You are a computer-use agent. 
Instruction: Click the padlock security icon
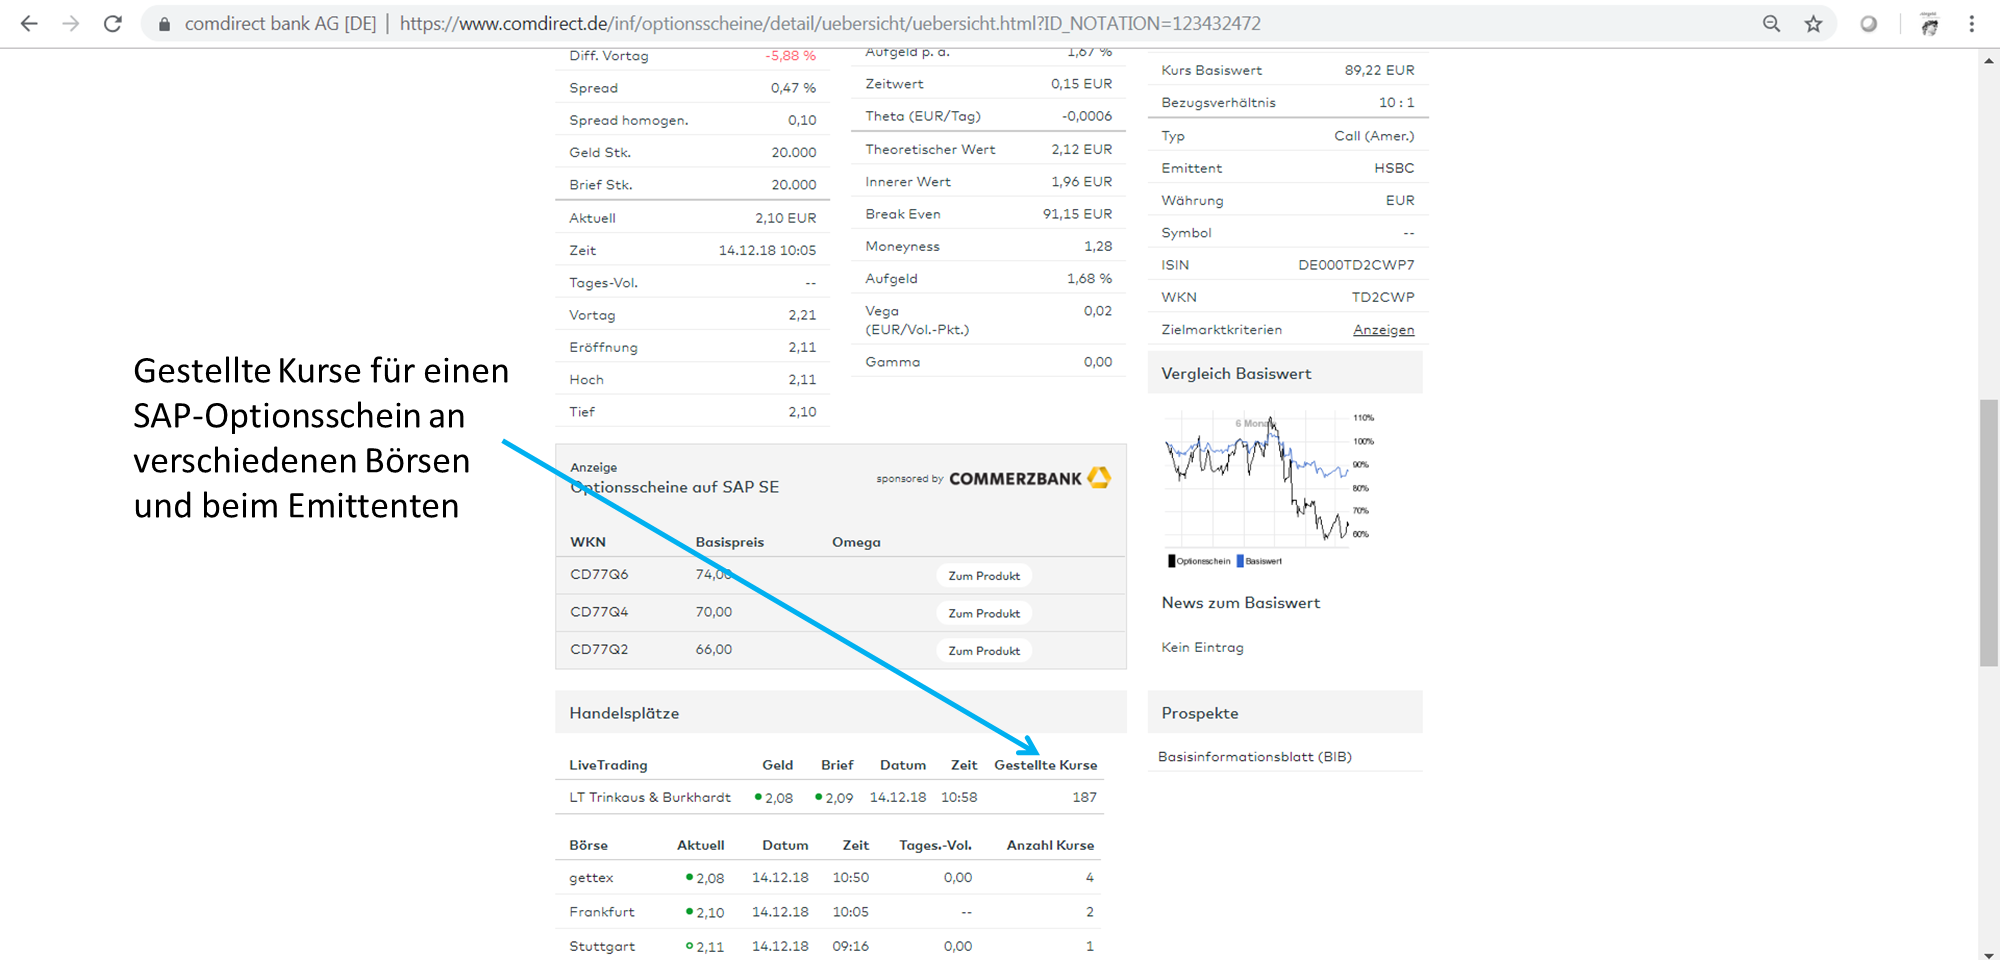click(164, 24)
